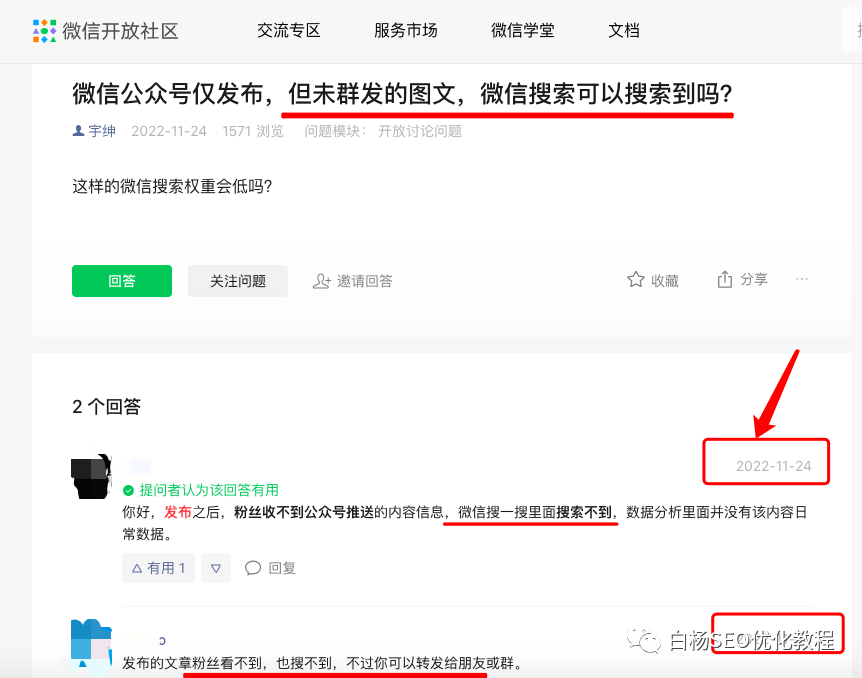Upvote first answer with 有用 1
The height and width of the screenshot is (678, 862).
[158, 568]
